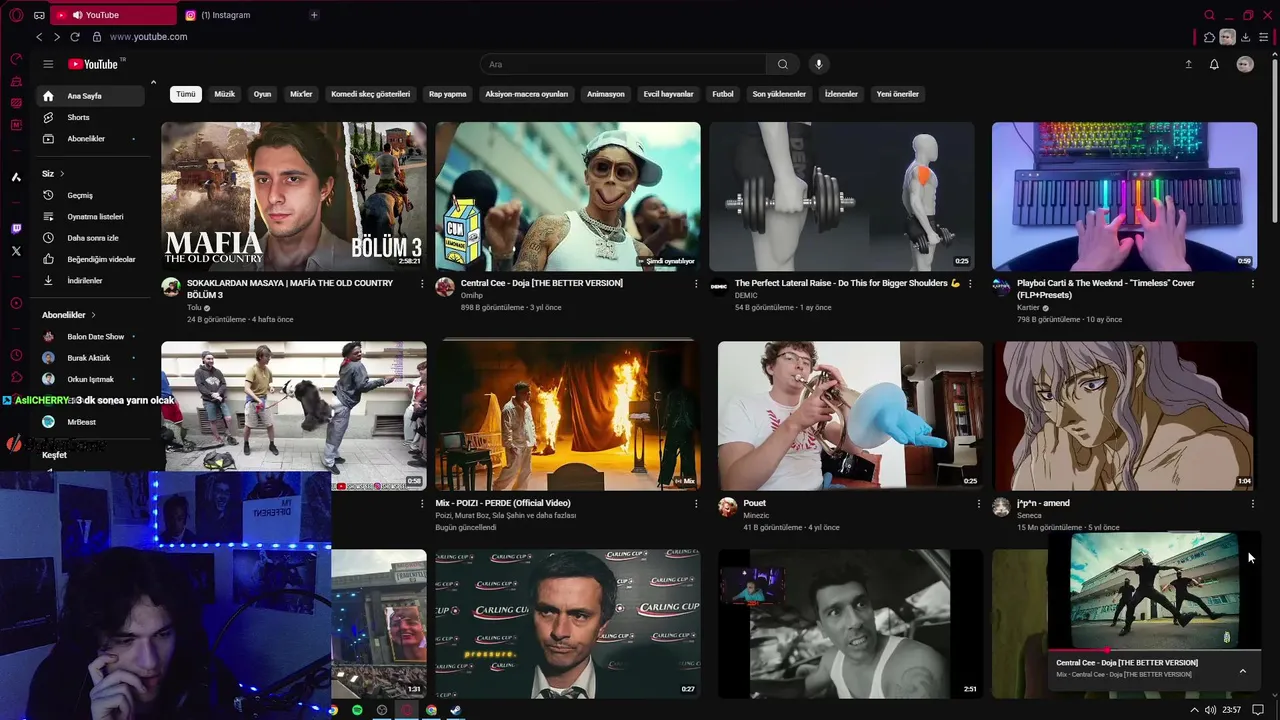Viewport: 1280px width, 720px height.
Task: Select the Futbol filter chip
Action: 723,94
